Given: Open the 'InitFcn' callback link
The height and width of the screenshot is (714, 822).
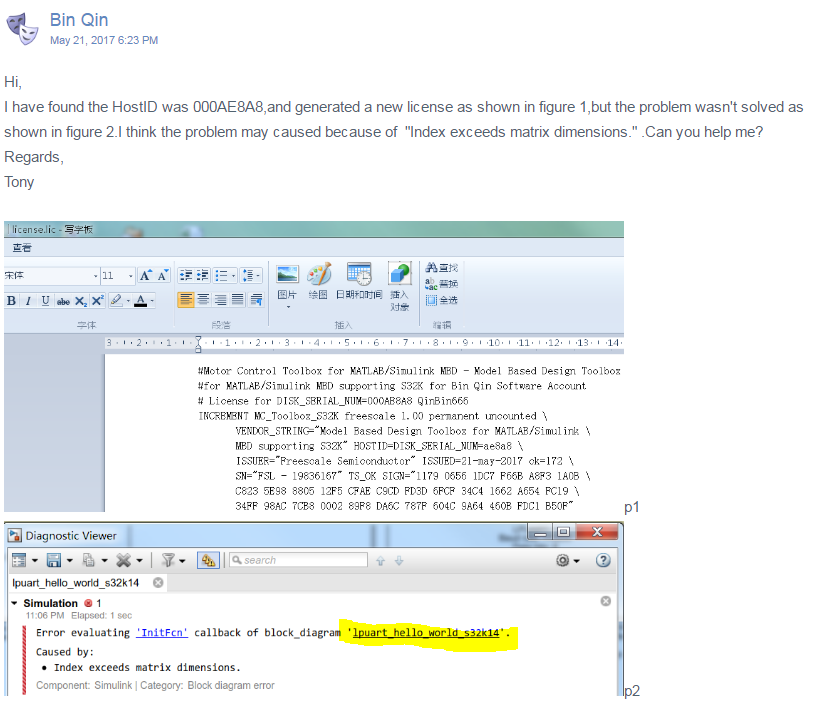Looking at the screenshot, I should [x=161, y=633].
